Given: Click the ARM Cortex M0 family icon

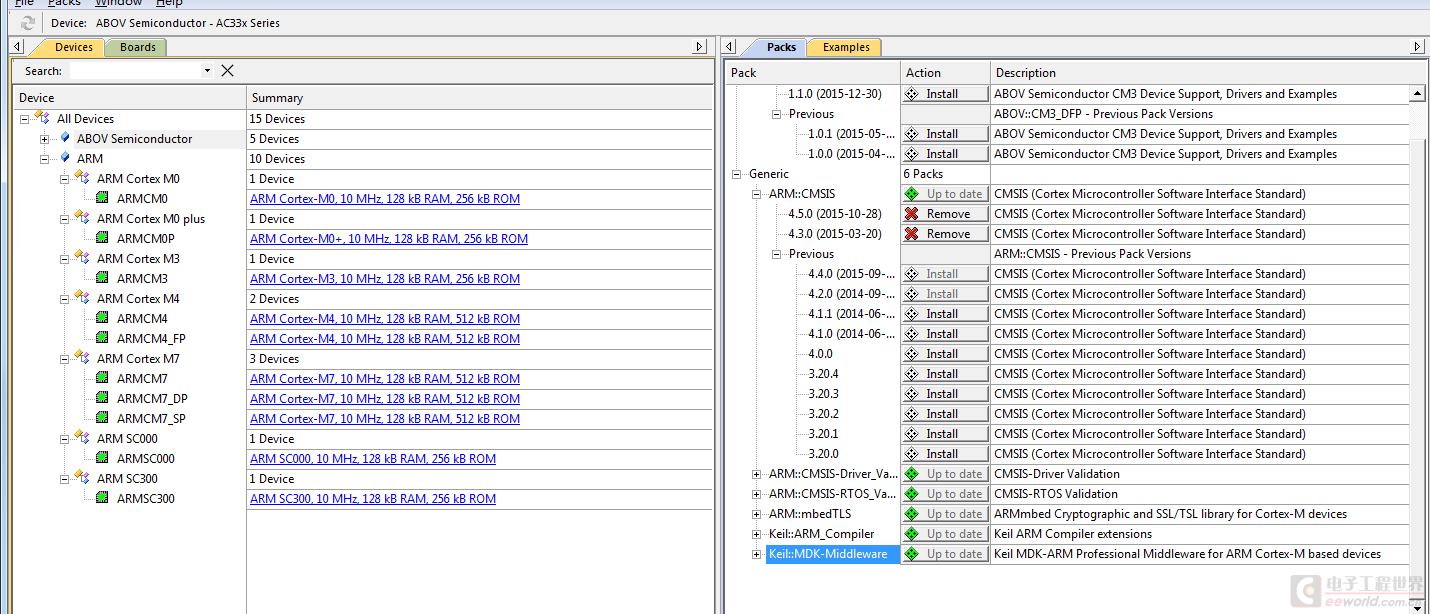Looking at the screenshot, I should pyautogui.click(x=82, y=178).
